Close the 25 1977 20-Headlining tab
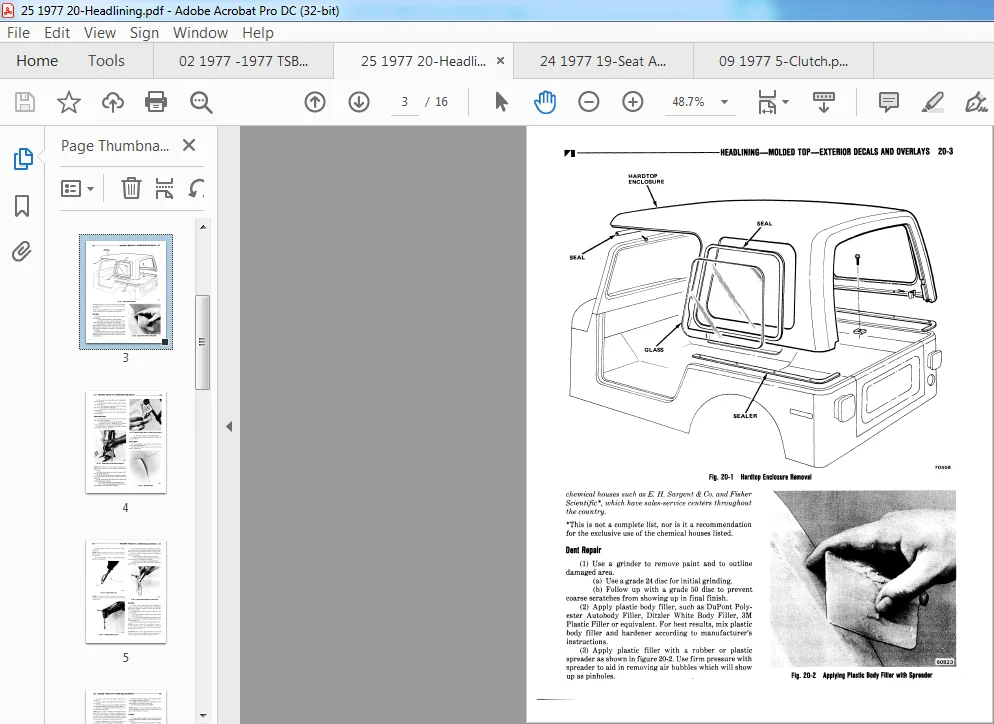The width and height of the screenshot is (994, 724). [x=500, y=61]
